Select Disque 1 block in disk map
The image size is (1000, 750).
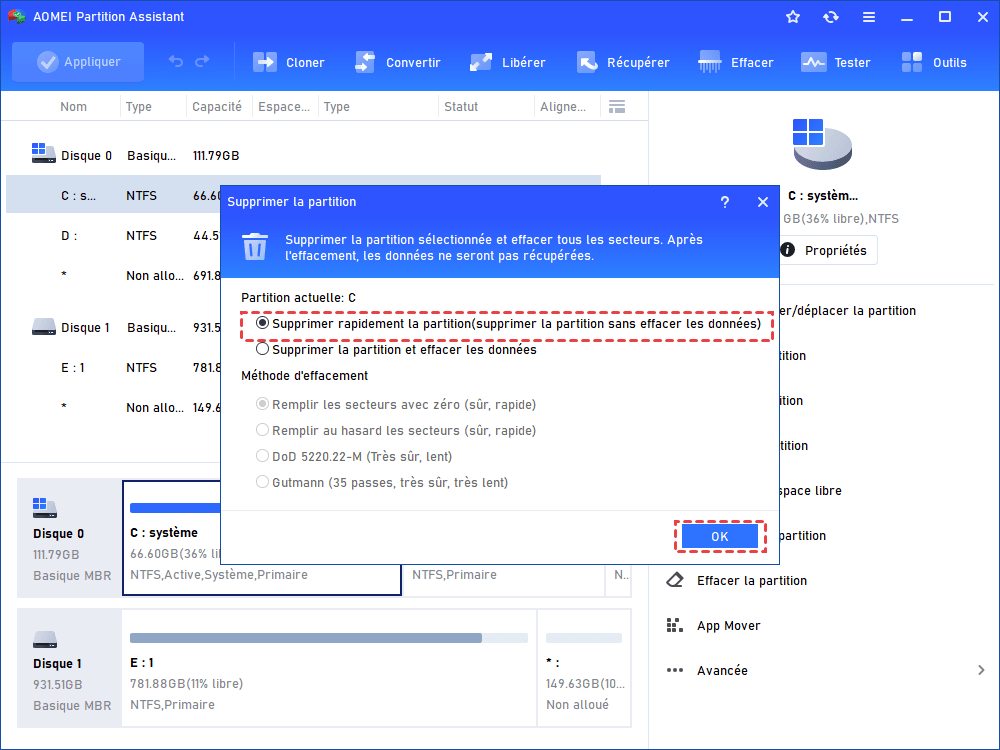point(69,668)
